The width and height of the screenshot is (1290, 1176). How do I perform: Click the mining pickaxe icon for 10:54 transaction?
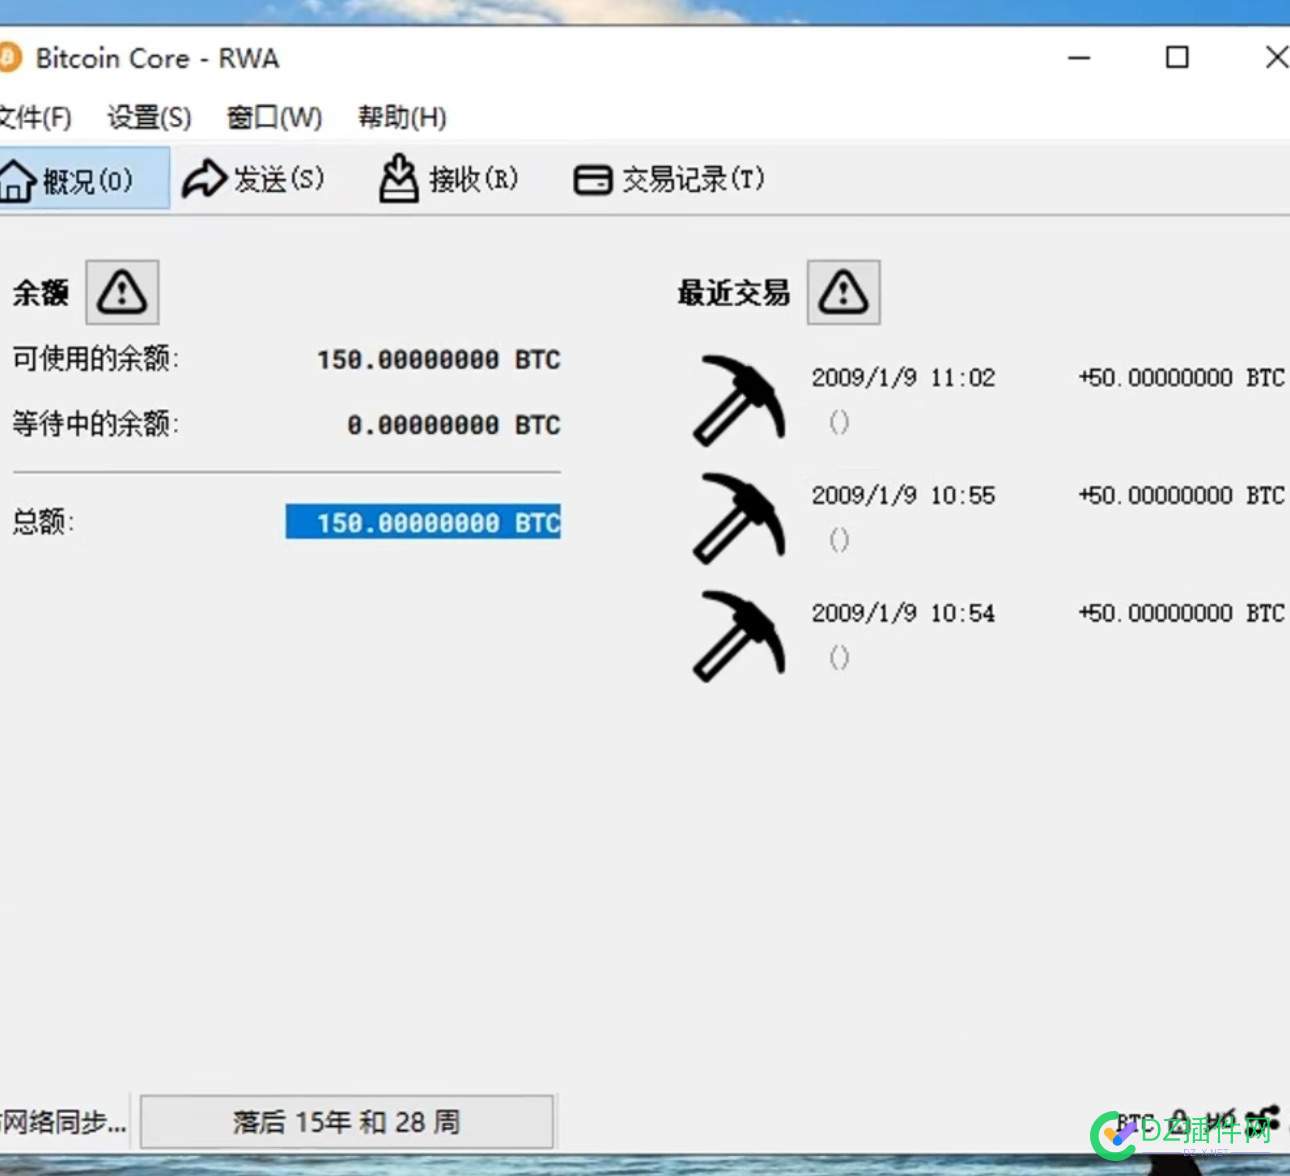tap(739, 636)
